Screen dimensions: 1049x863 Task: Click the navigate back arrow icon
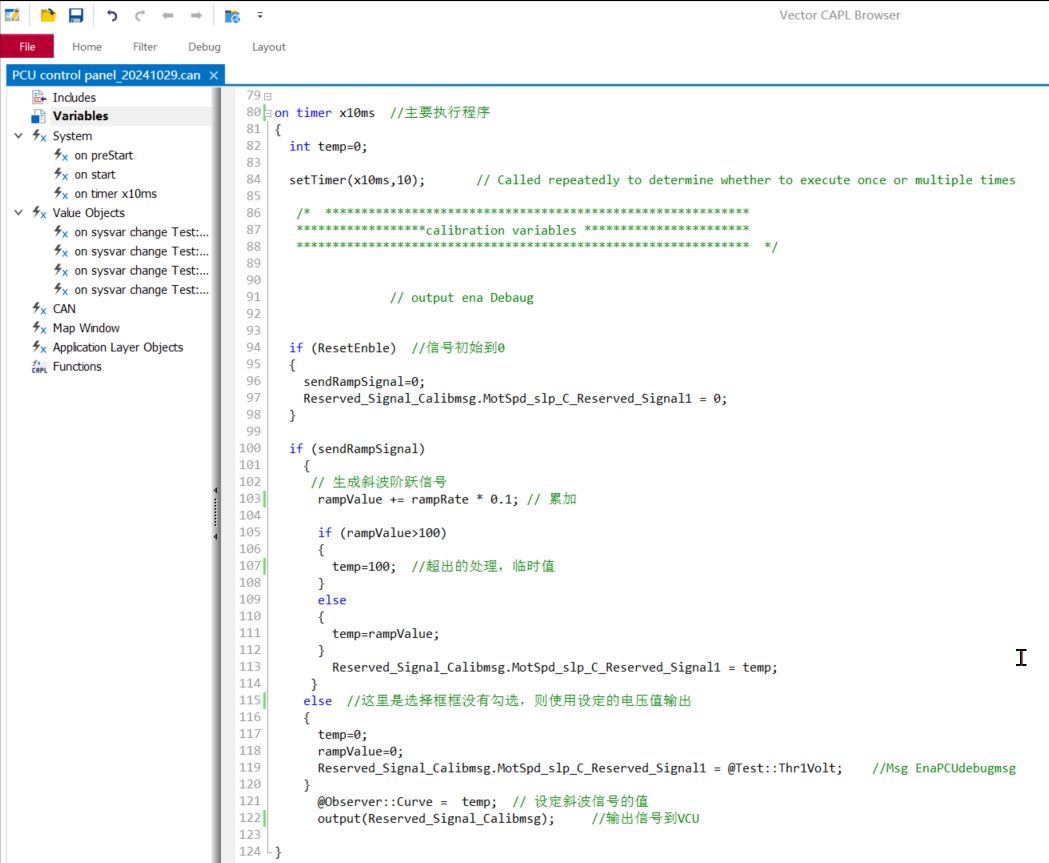click(x=168, y=15)
